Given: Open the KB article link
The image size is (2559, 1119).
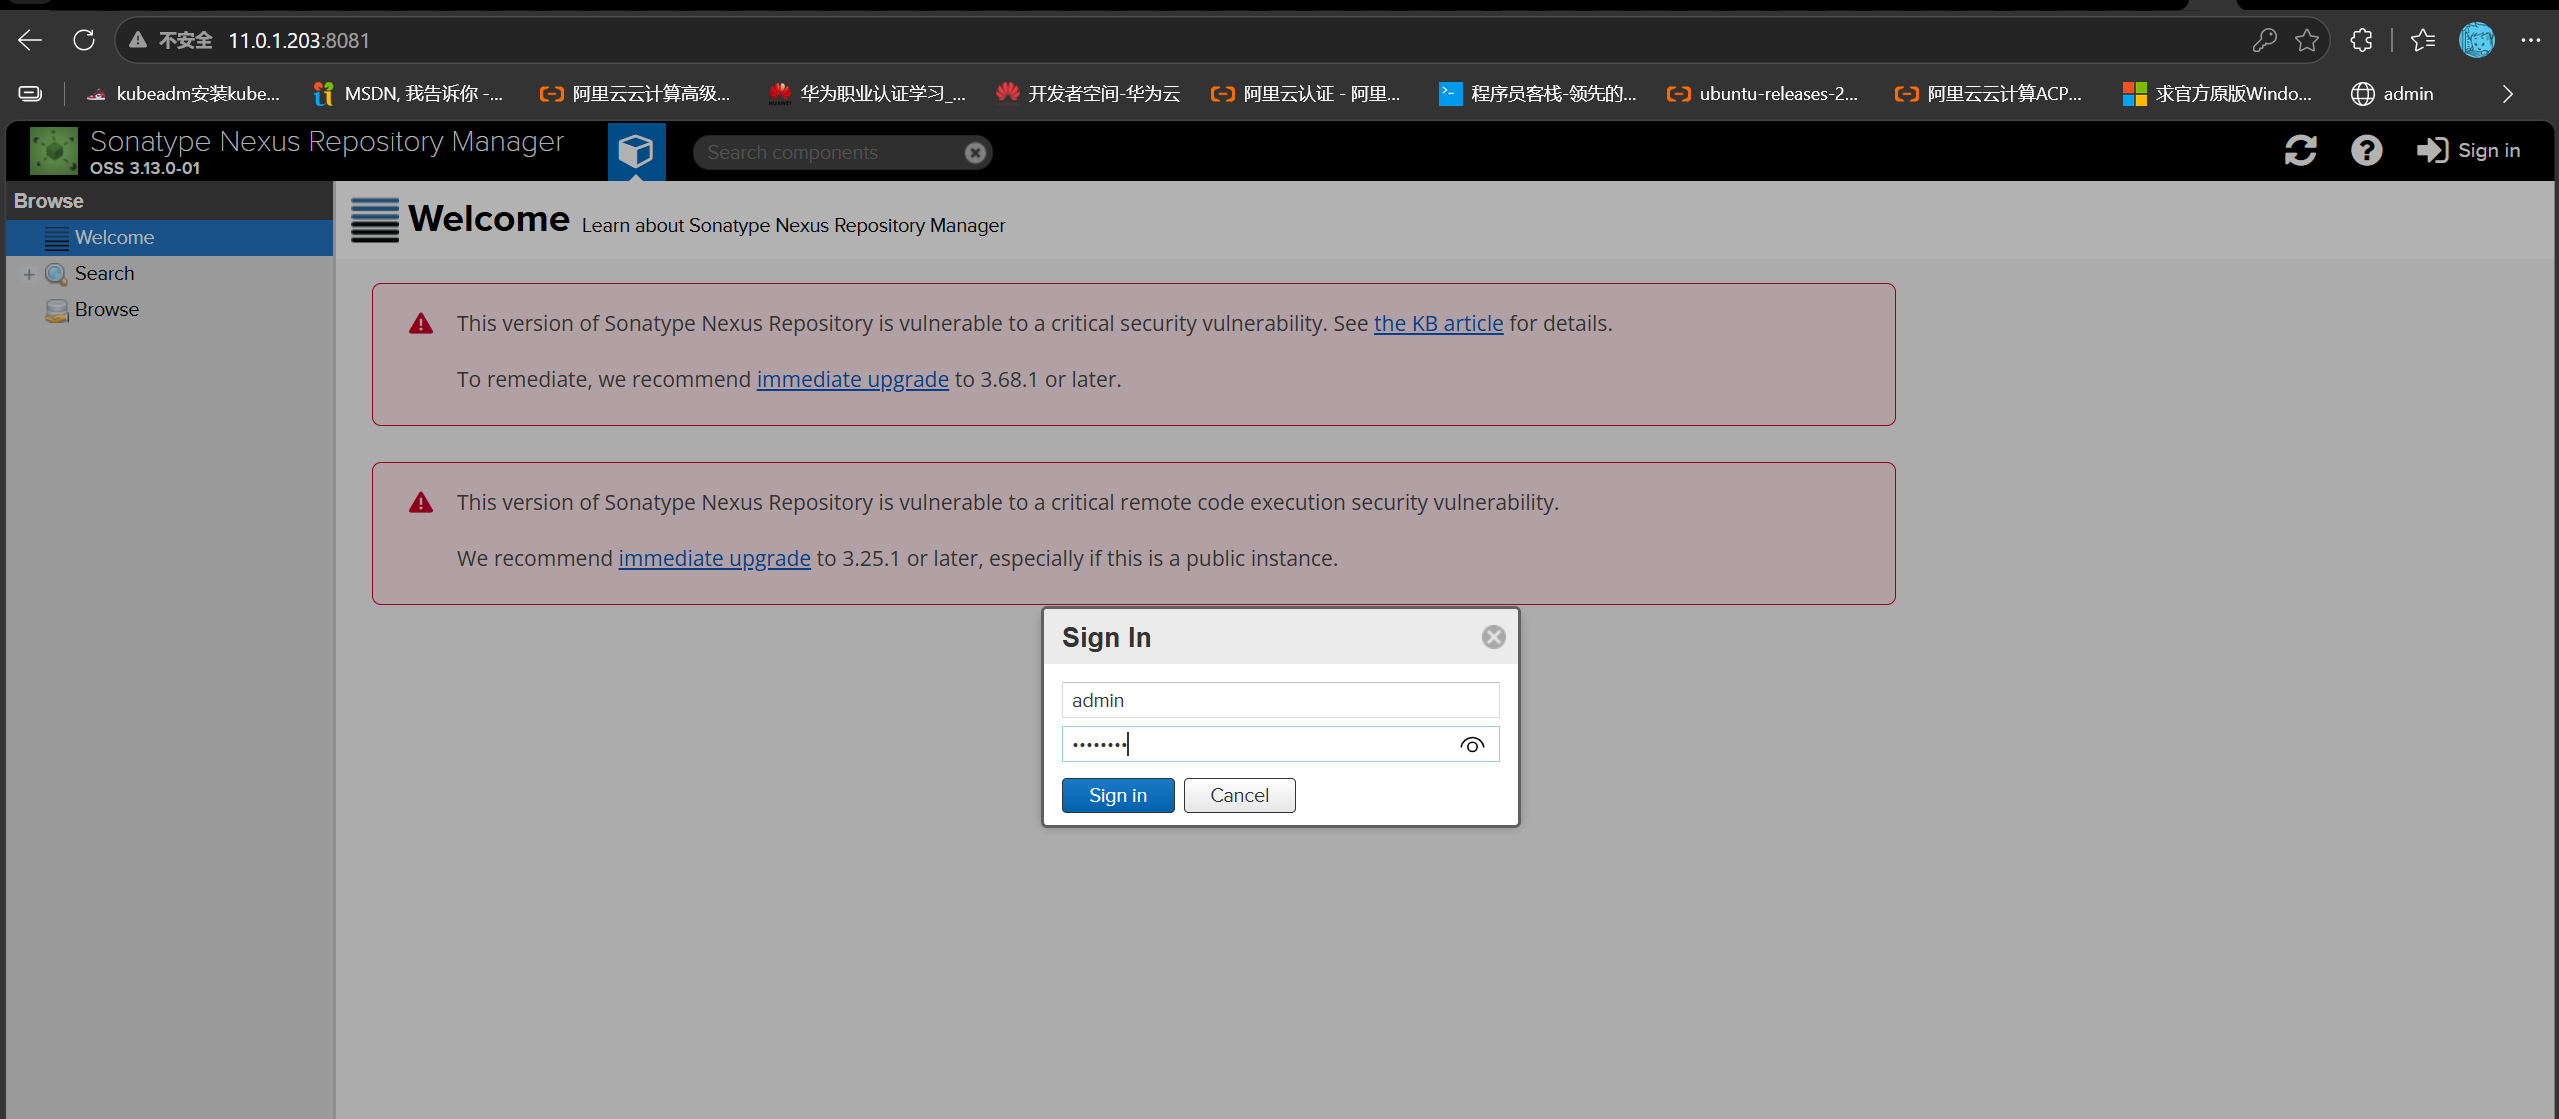Looking at the screenshot, I should (1438, 323).
